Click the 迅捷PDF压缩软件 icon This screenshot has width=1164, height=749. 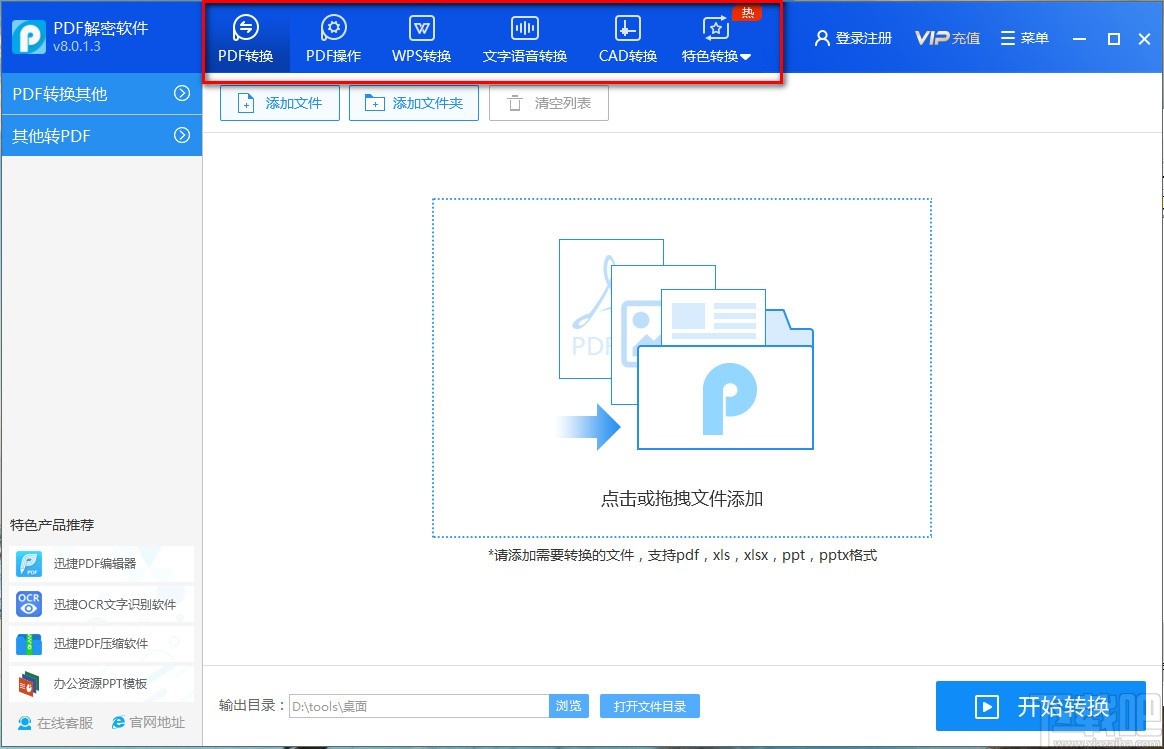tap(28, 644)
